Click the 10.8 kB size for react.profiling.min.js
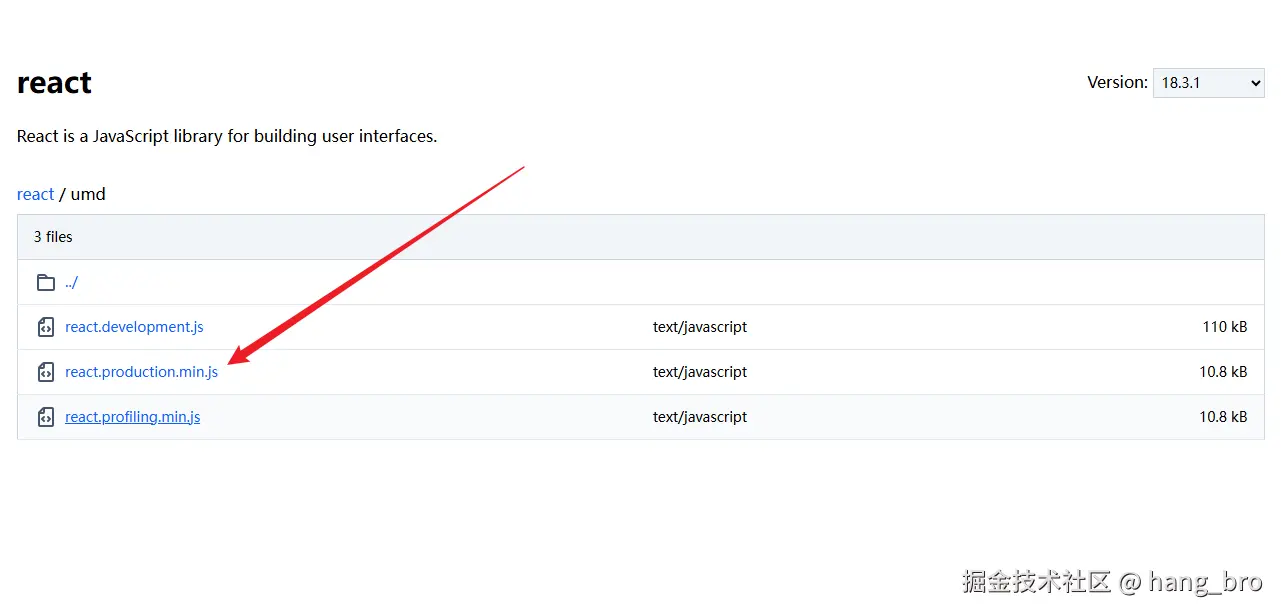Image resolution: width=1281 pixels, height=616 pixels. [x=1223, y=417]
